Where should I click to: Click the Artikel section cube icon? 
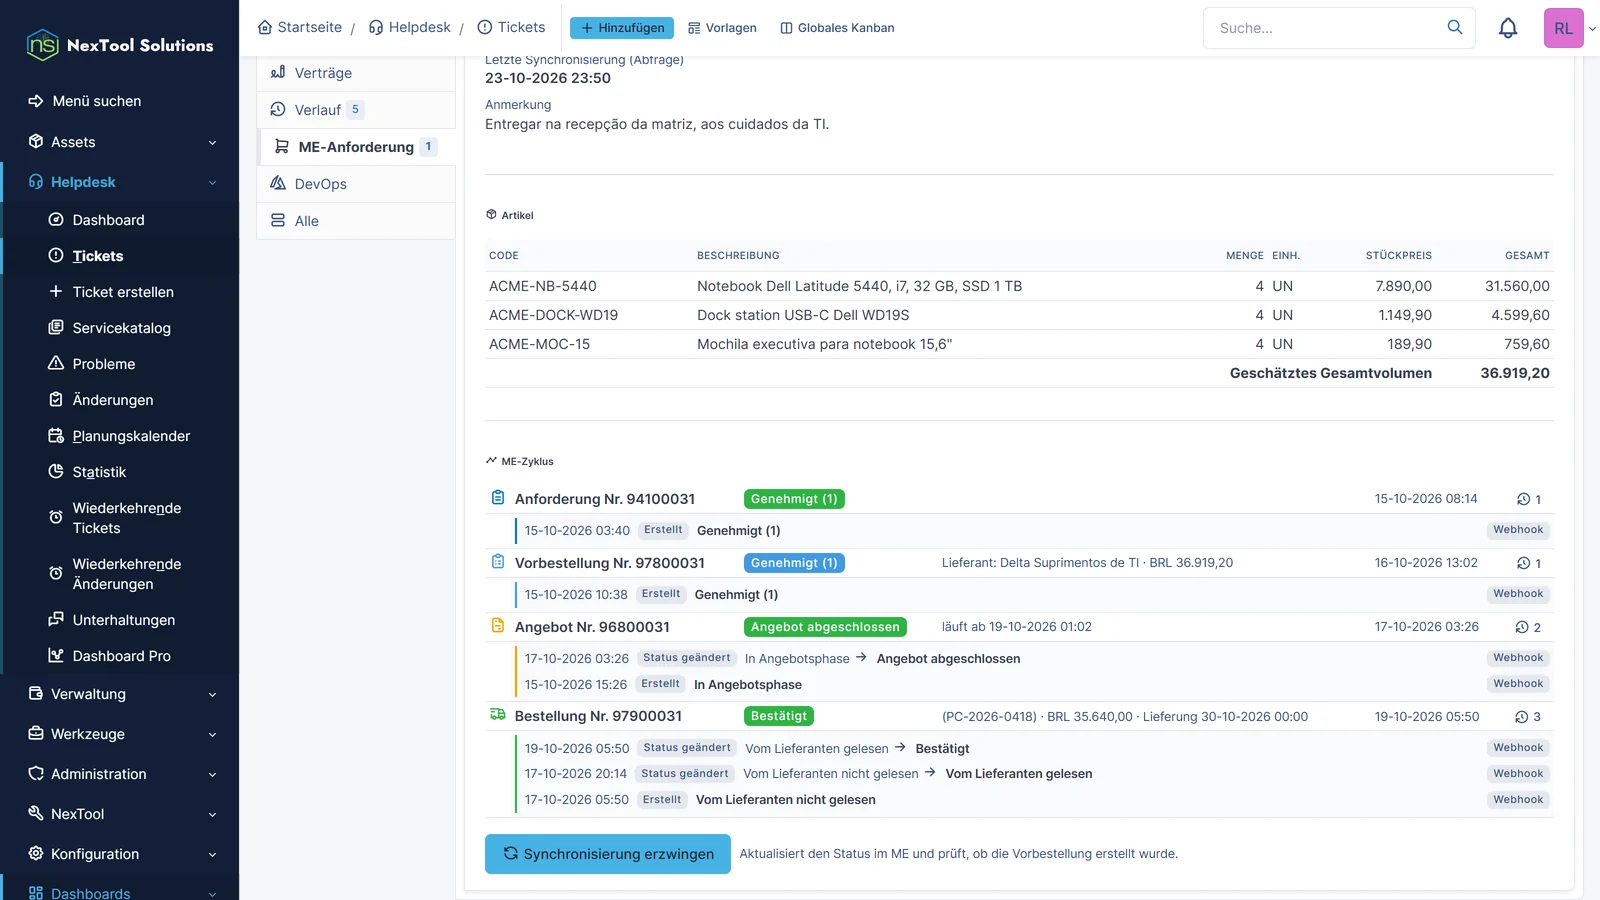pyautogui.click(x=491, y=215)
